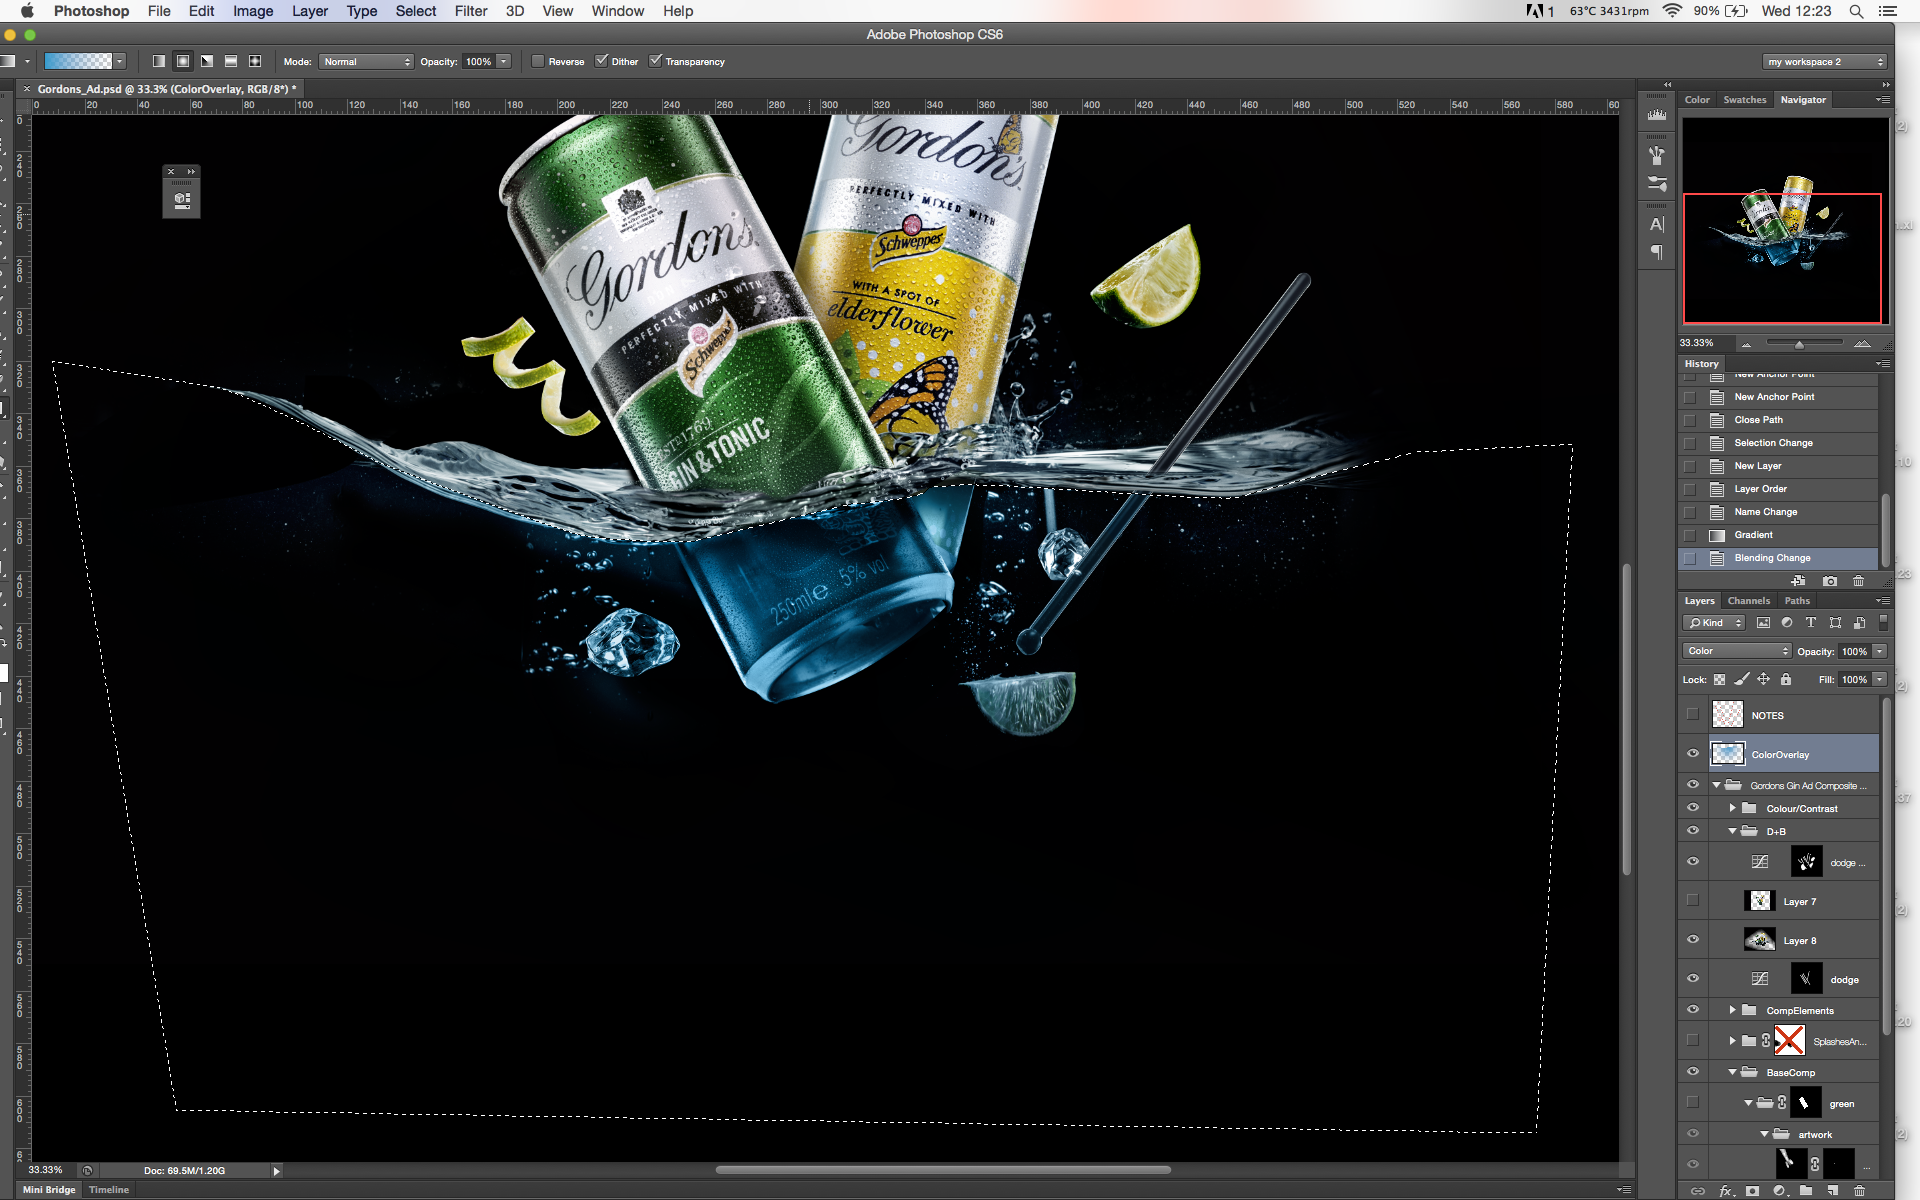This screenshot has width=1920, height=1200.
Task: Toggle the Transparency checkbox
Action: pos(656,61)
